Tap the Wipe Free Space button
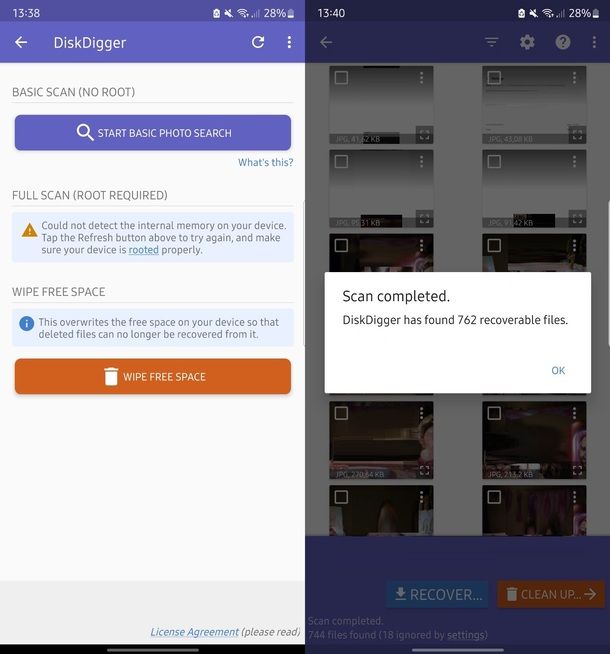610x654 pixels. 153,376
